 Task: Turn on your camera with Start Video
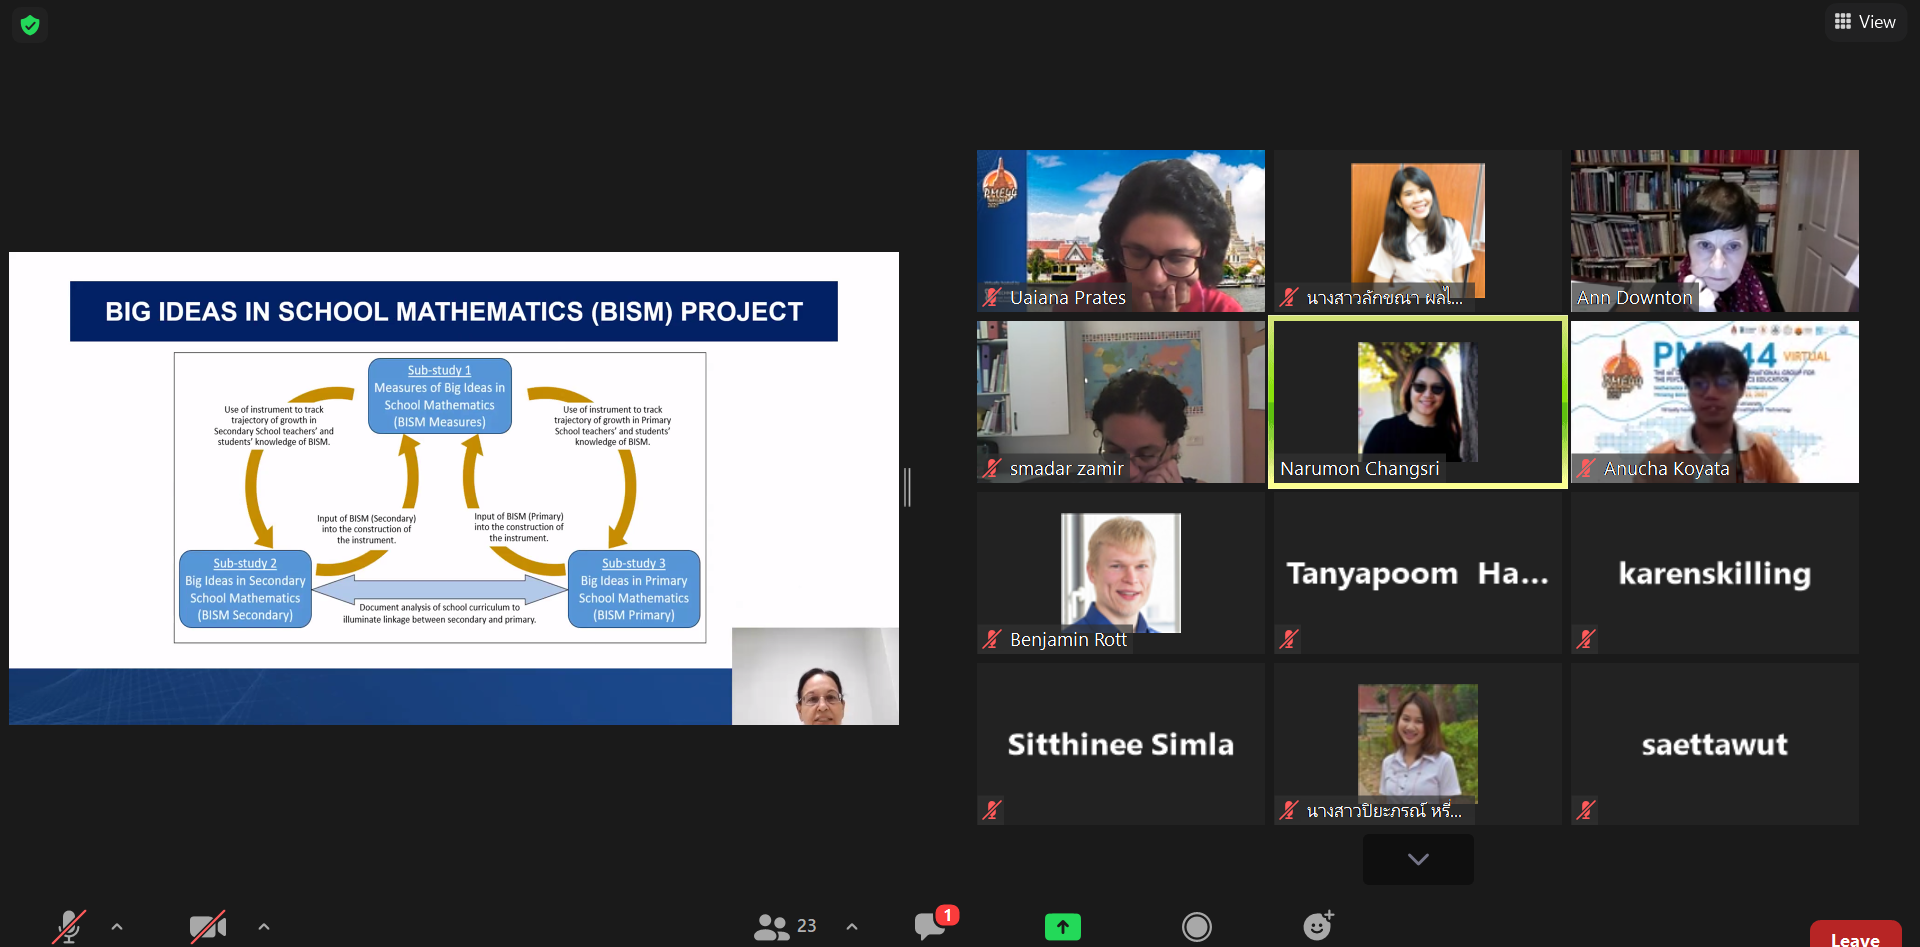(x=207, y=927)
